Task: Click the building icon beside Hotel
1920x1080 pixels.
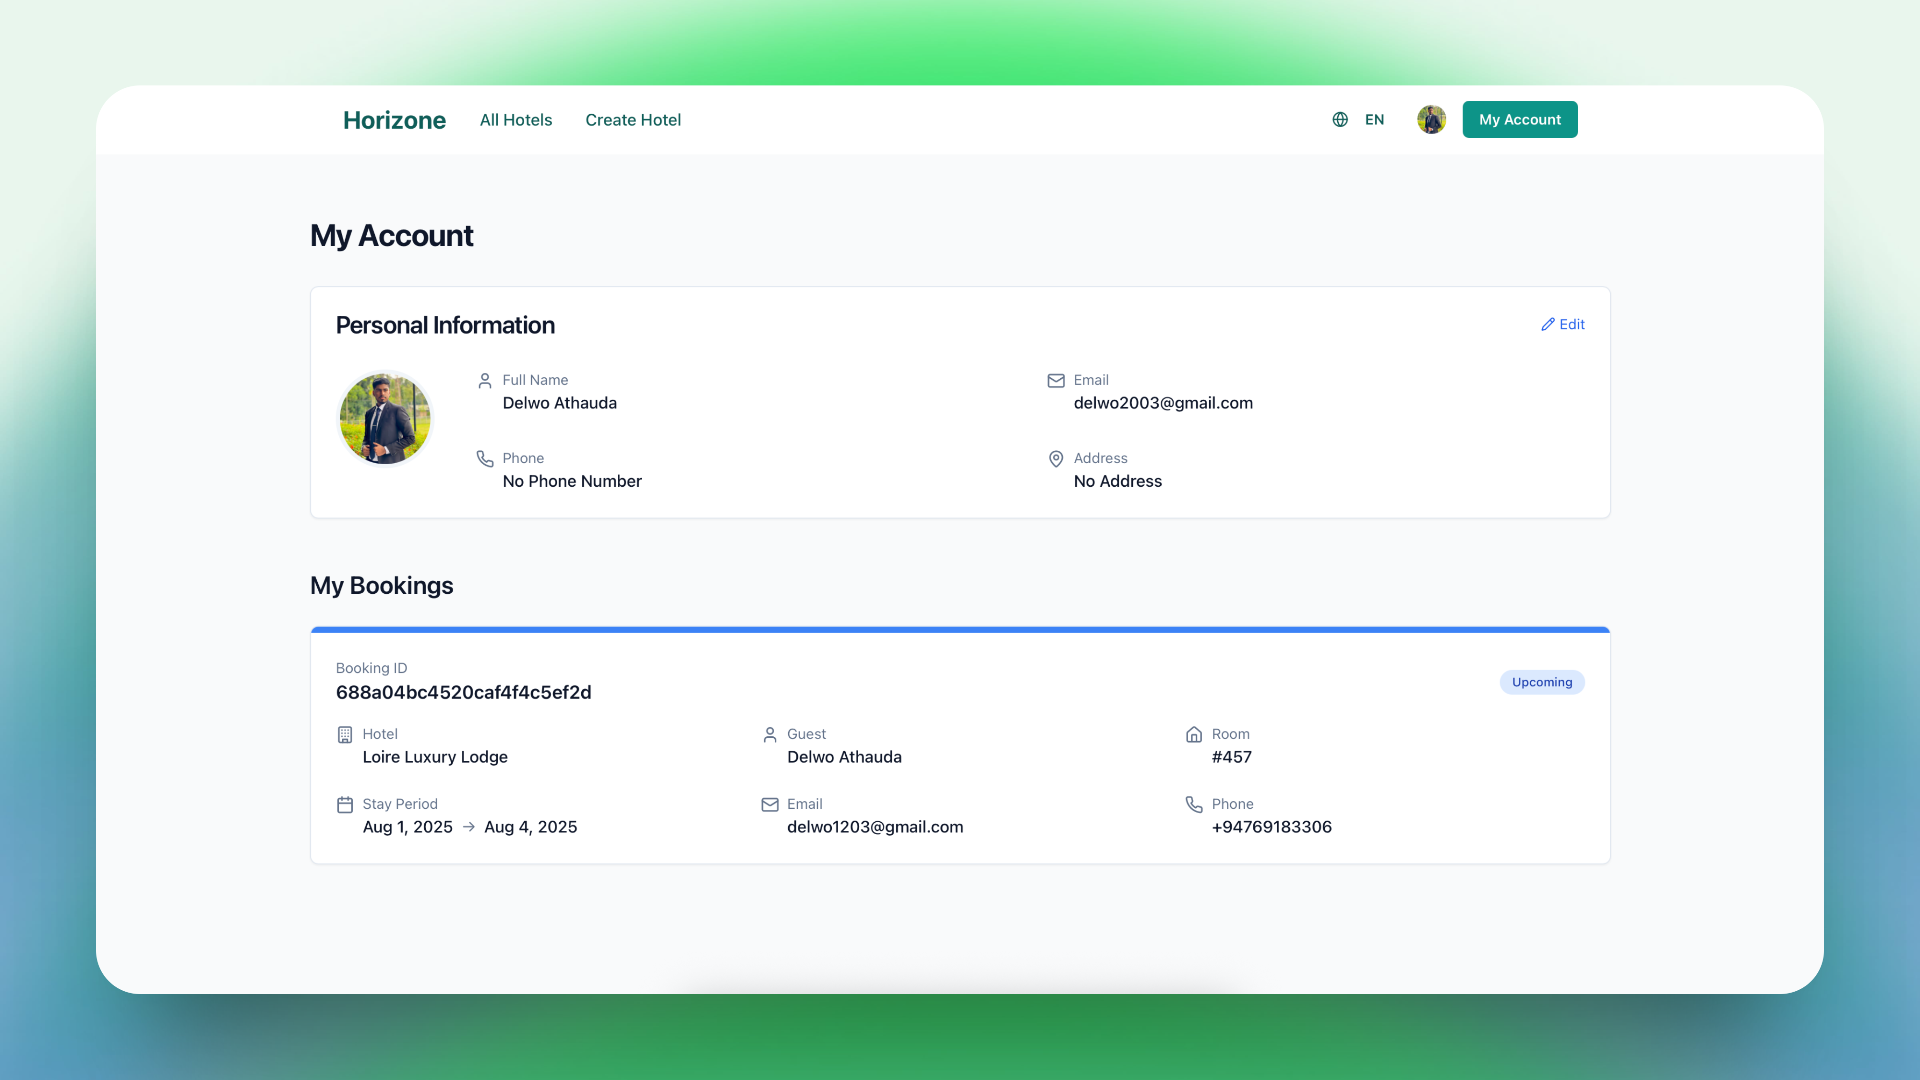Action: coord(345,735)
